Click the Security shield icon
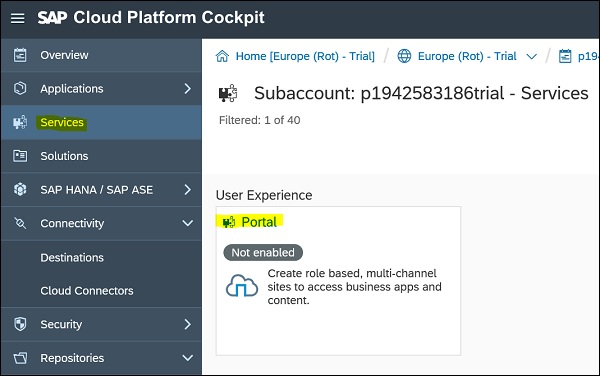This screenshot has width=600, height=376. (x=20, y=324)
